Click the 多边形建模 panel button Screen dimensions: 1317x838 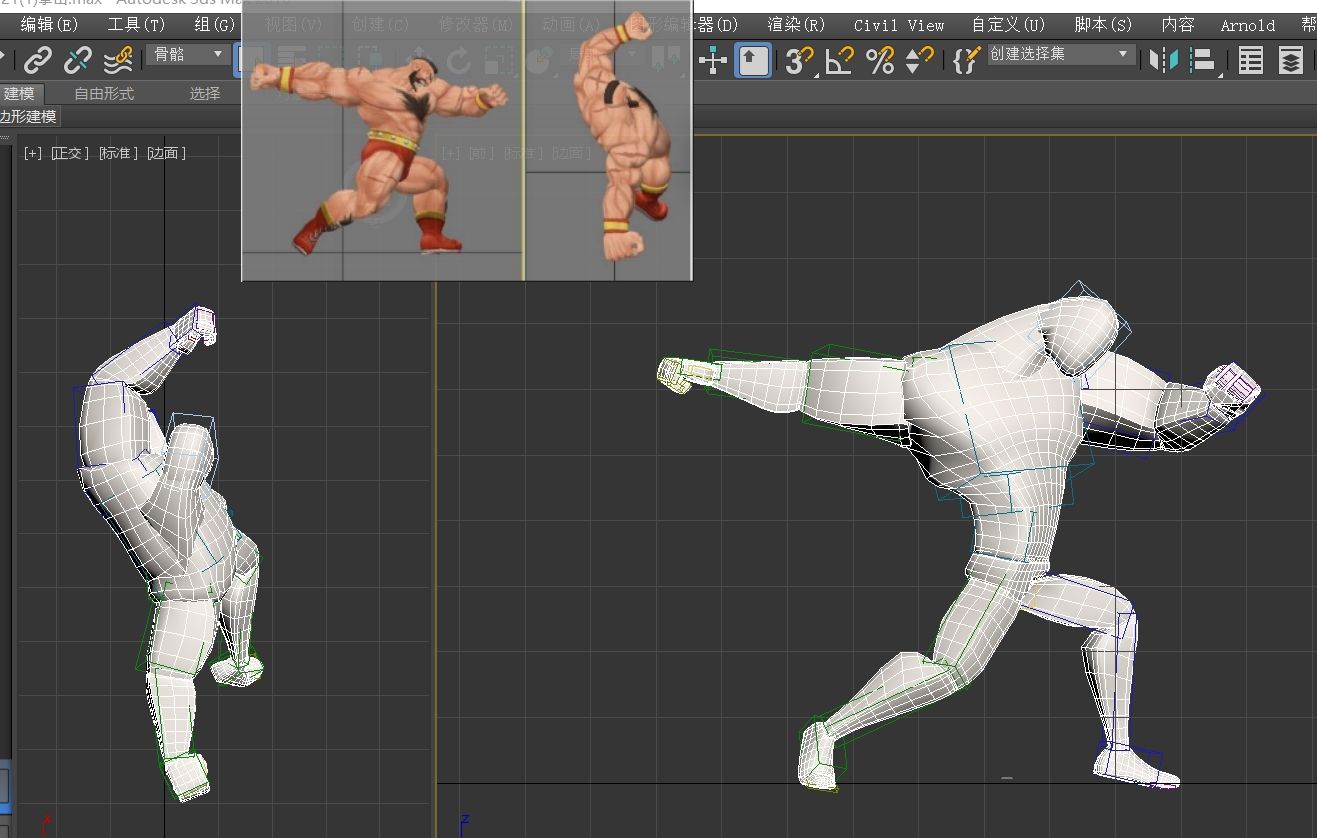pyautogui.click(x=28, y=117)
